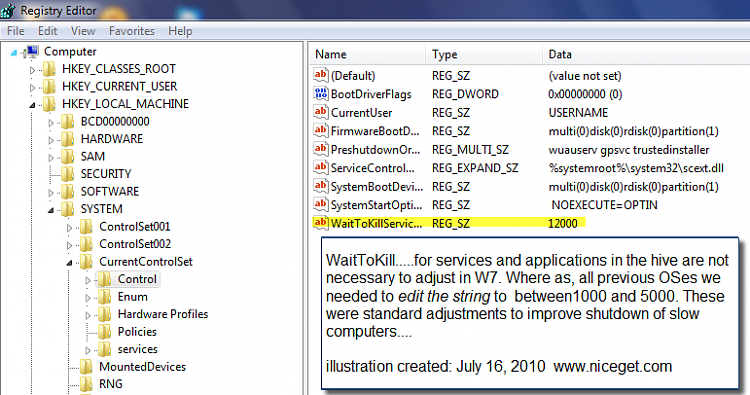The height and width of the screenshot is (395, 750).
Task: Open the Help menu
Action: [180, 31]
